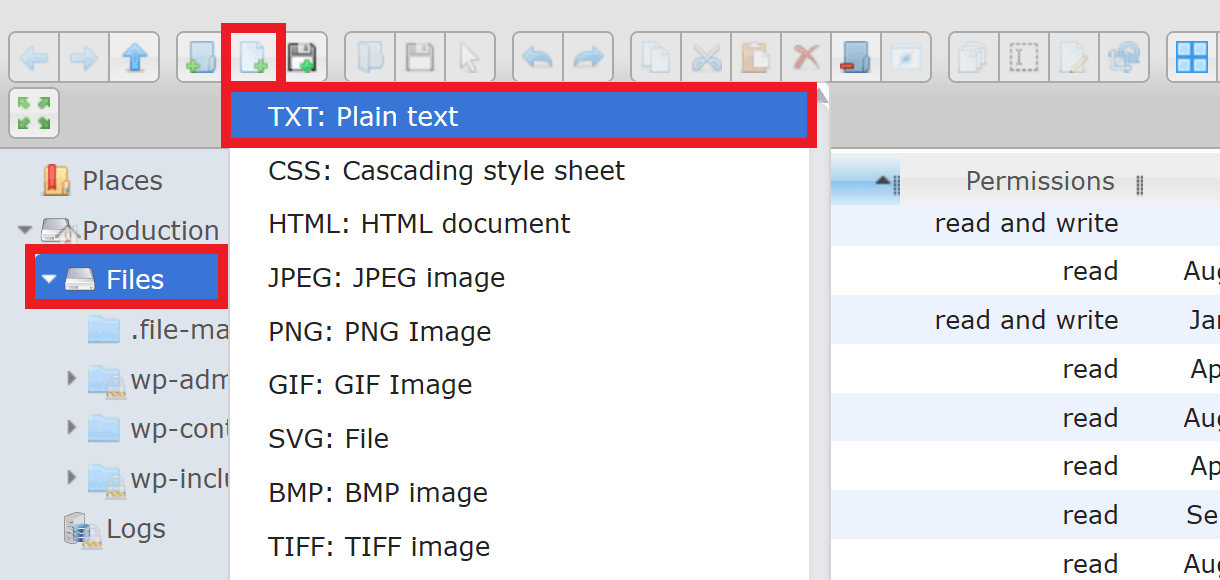The width and height of the screenshot is (1220, 580).
Task: Select PNG: PNG Image from the menu
Action: click(x=380, y=331)
